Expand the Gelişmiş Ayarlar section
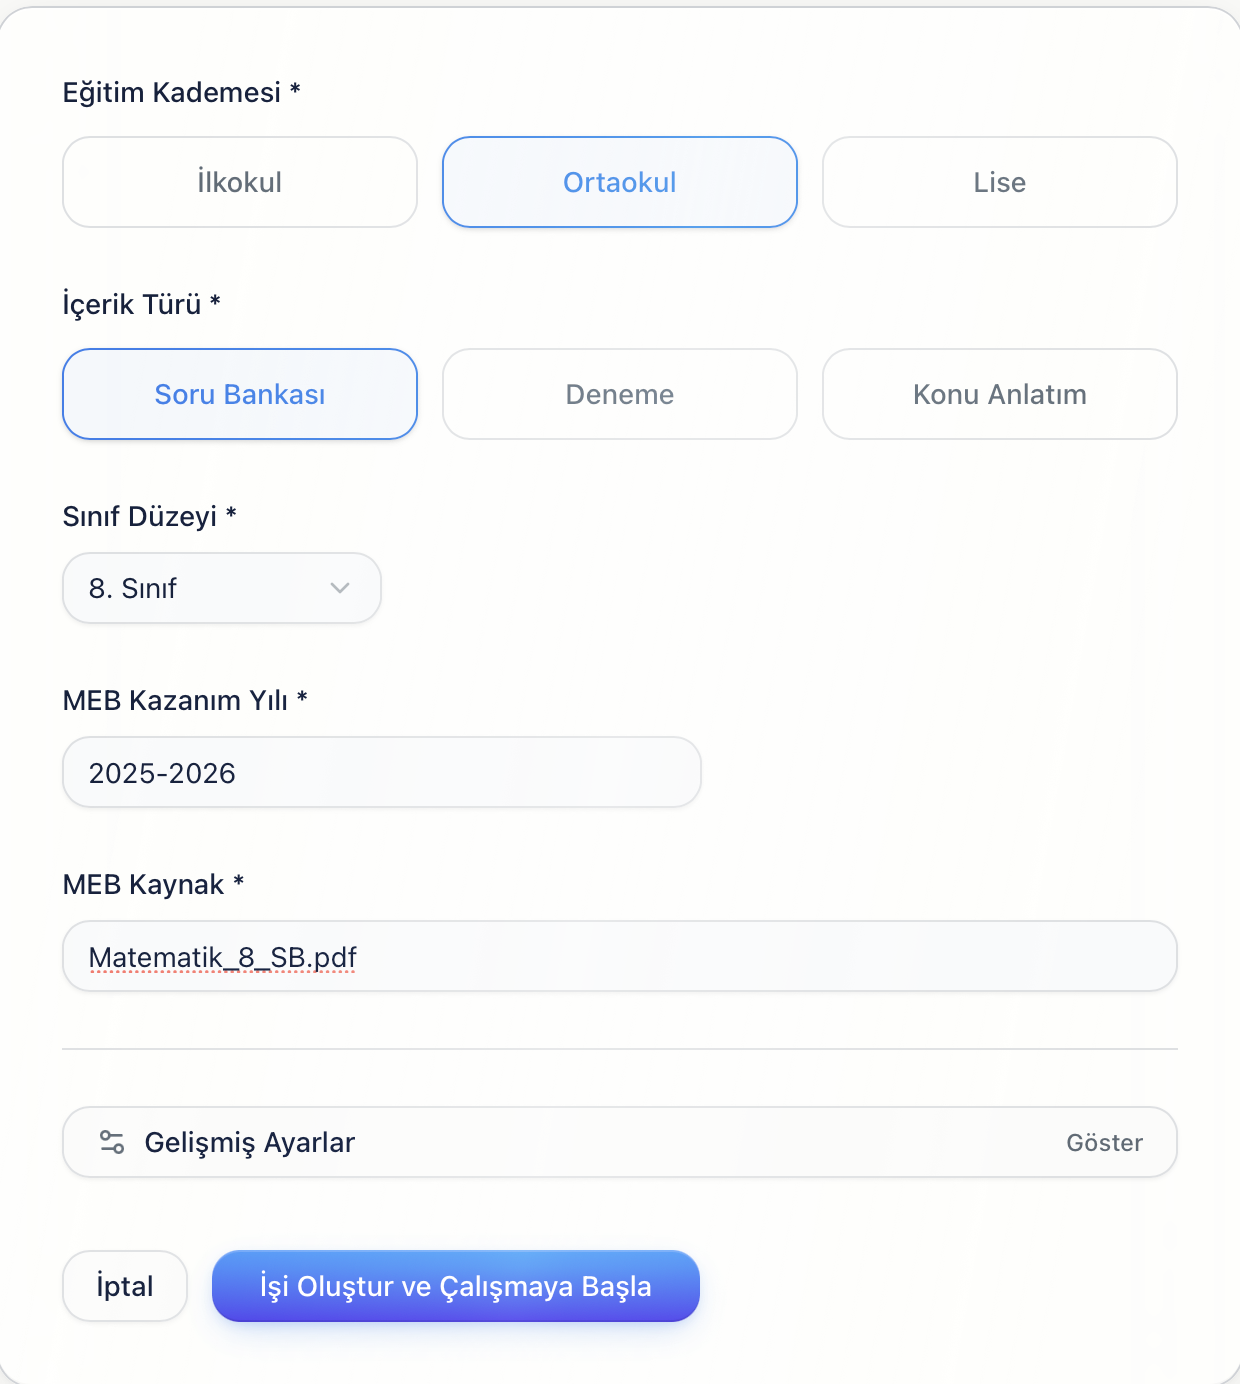The height and width of the screenshot is (1384, 1240). (x=620, y=1142)
